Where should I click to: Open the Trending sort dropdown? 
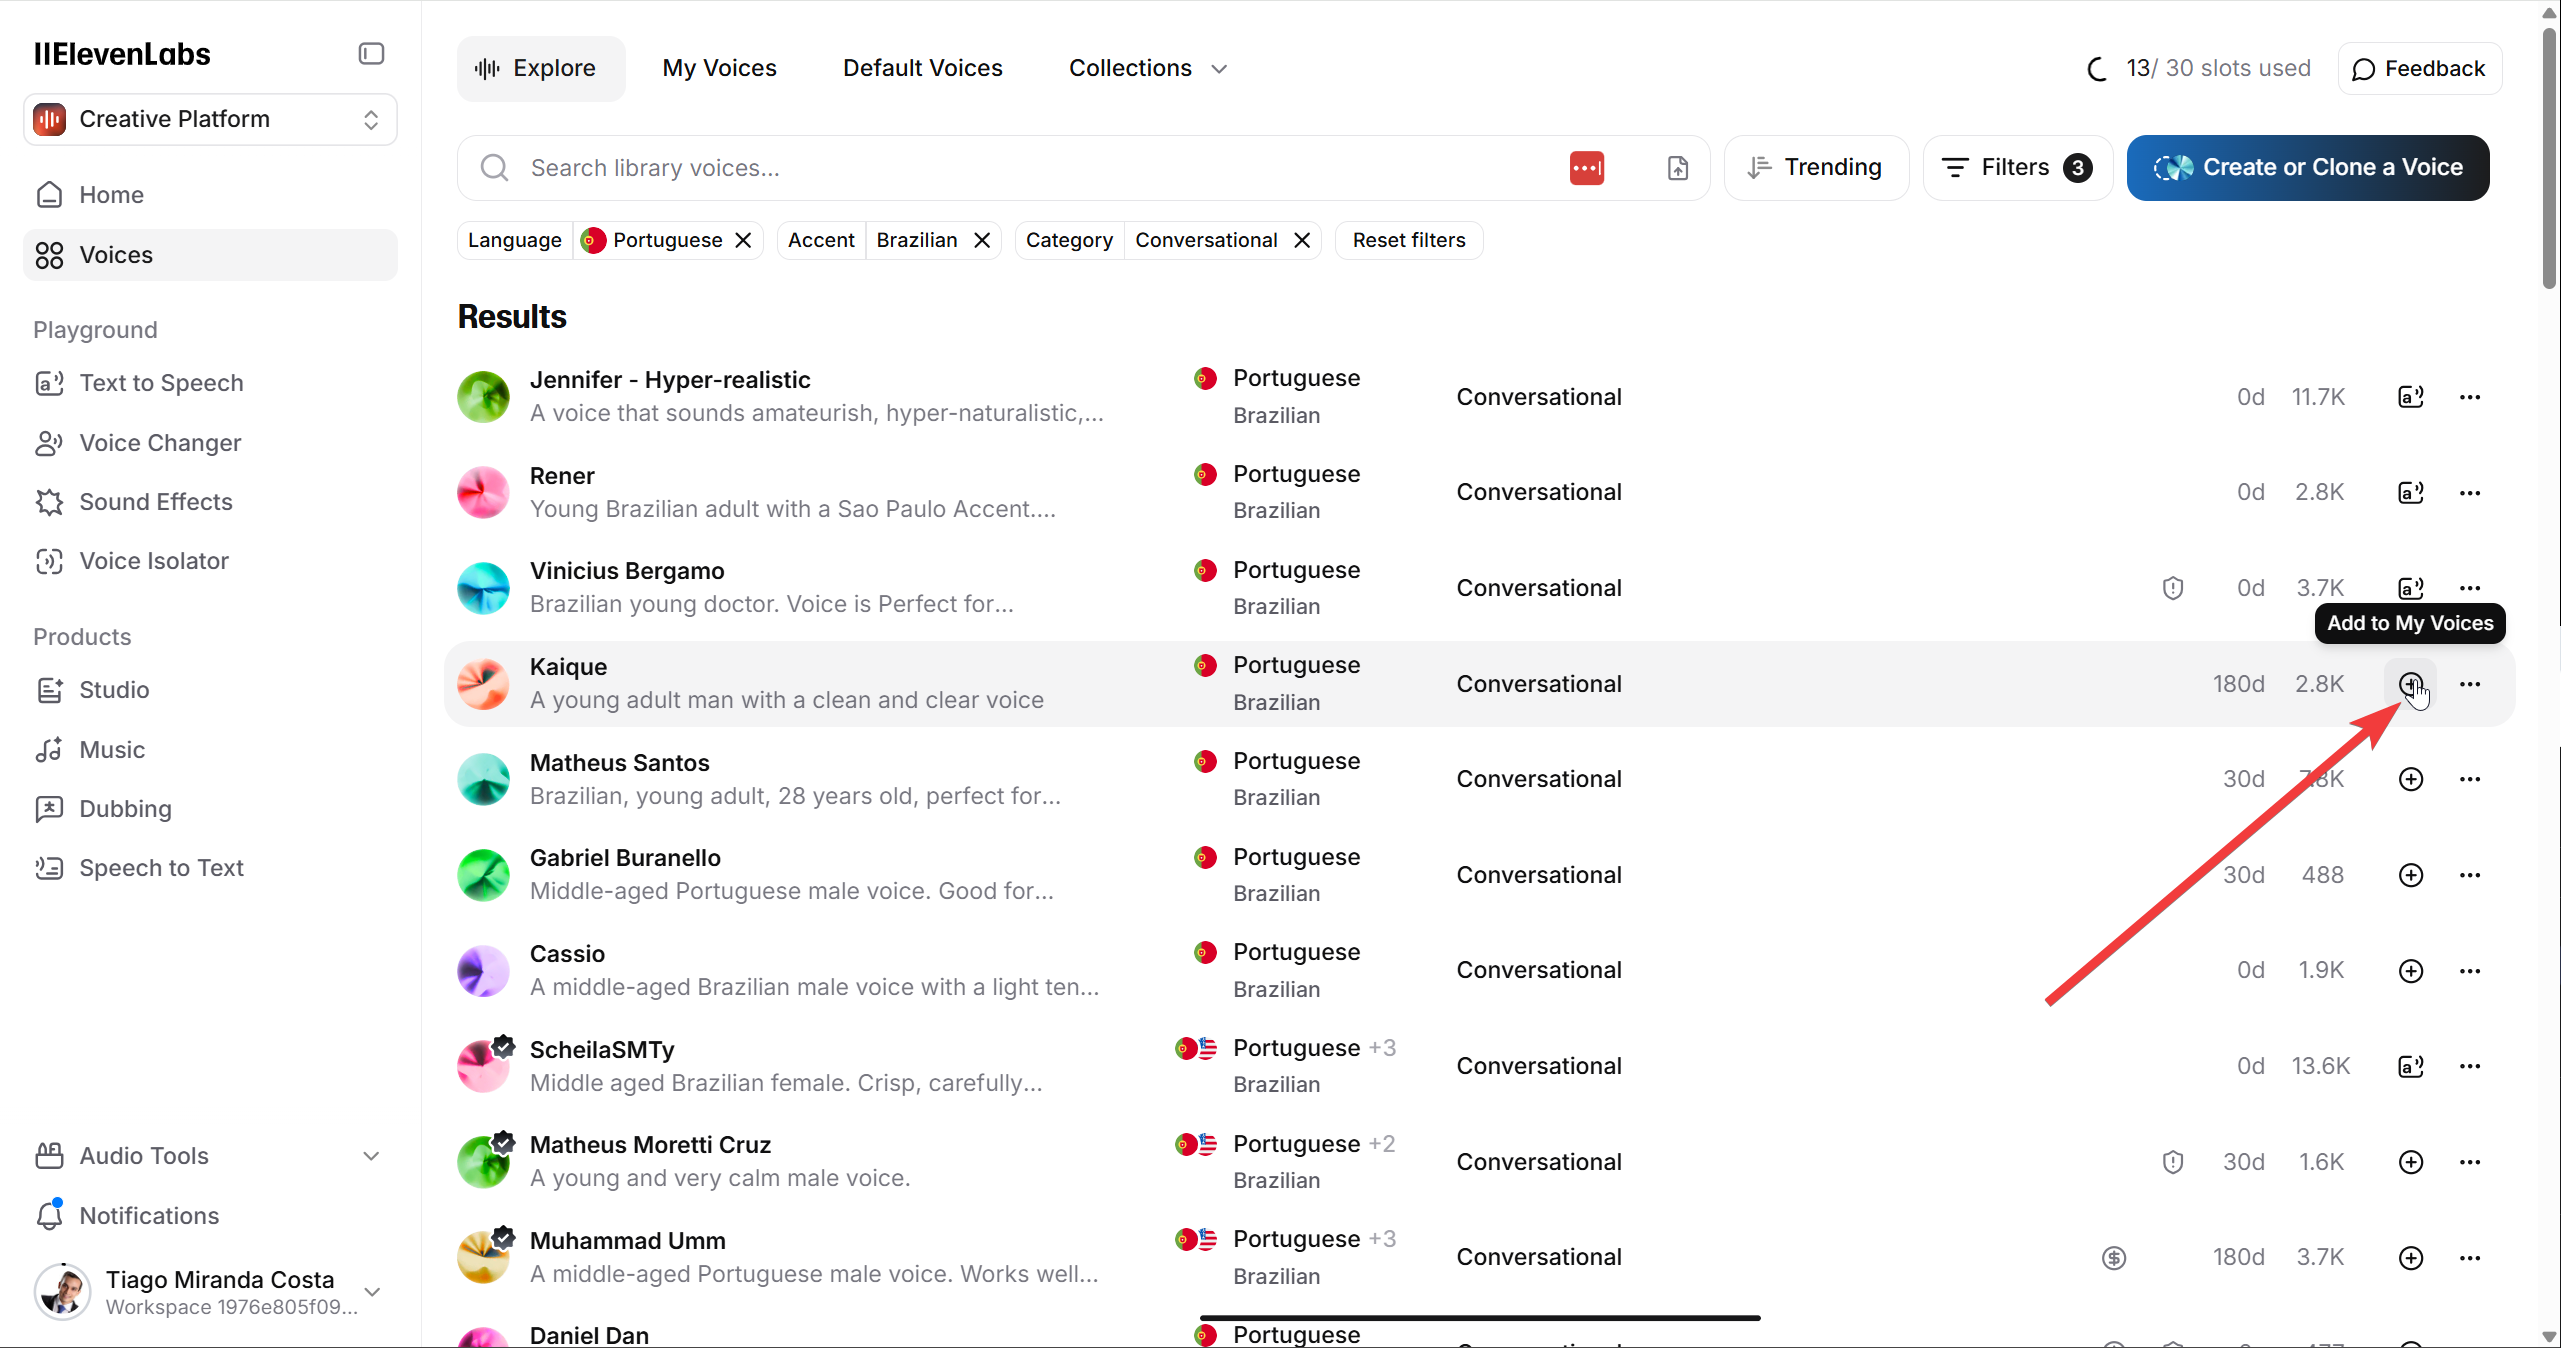[x=1815, y=168]
